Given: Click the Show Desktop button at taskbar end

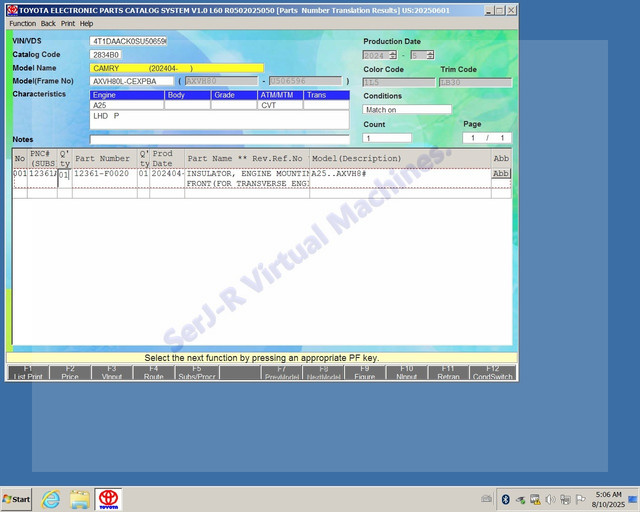Looking at the screenshot, I should coord(634,499).
